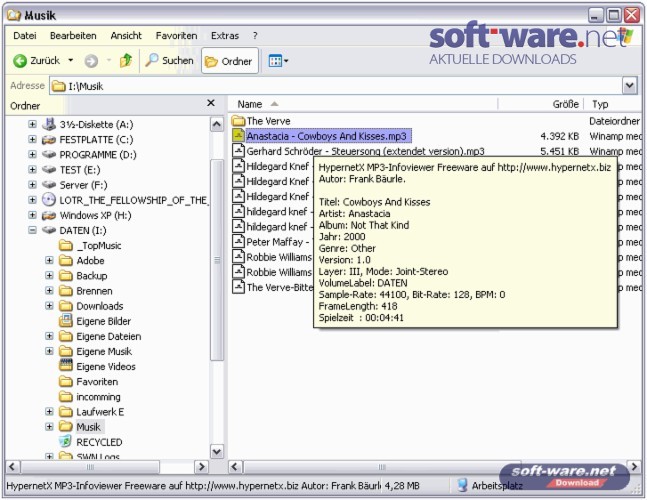Expand the TEST (E:) node
The width and height of the screenshot is (647, 500).
(32, 169)
